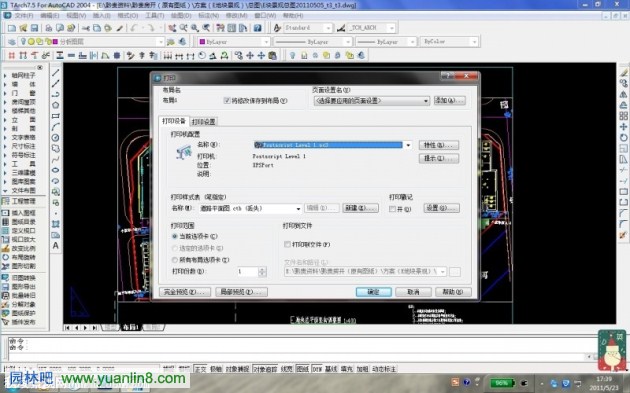Click the magenta layer color swatch
630x393 pixels.
tap(55, 42)
